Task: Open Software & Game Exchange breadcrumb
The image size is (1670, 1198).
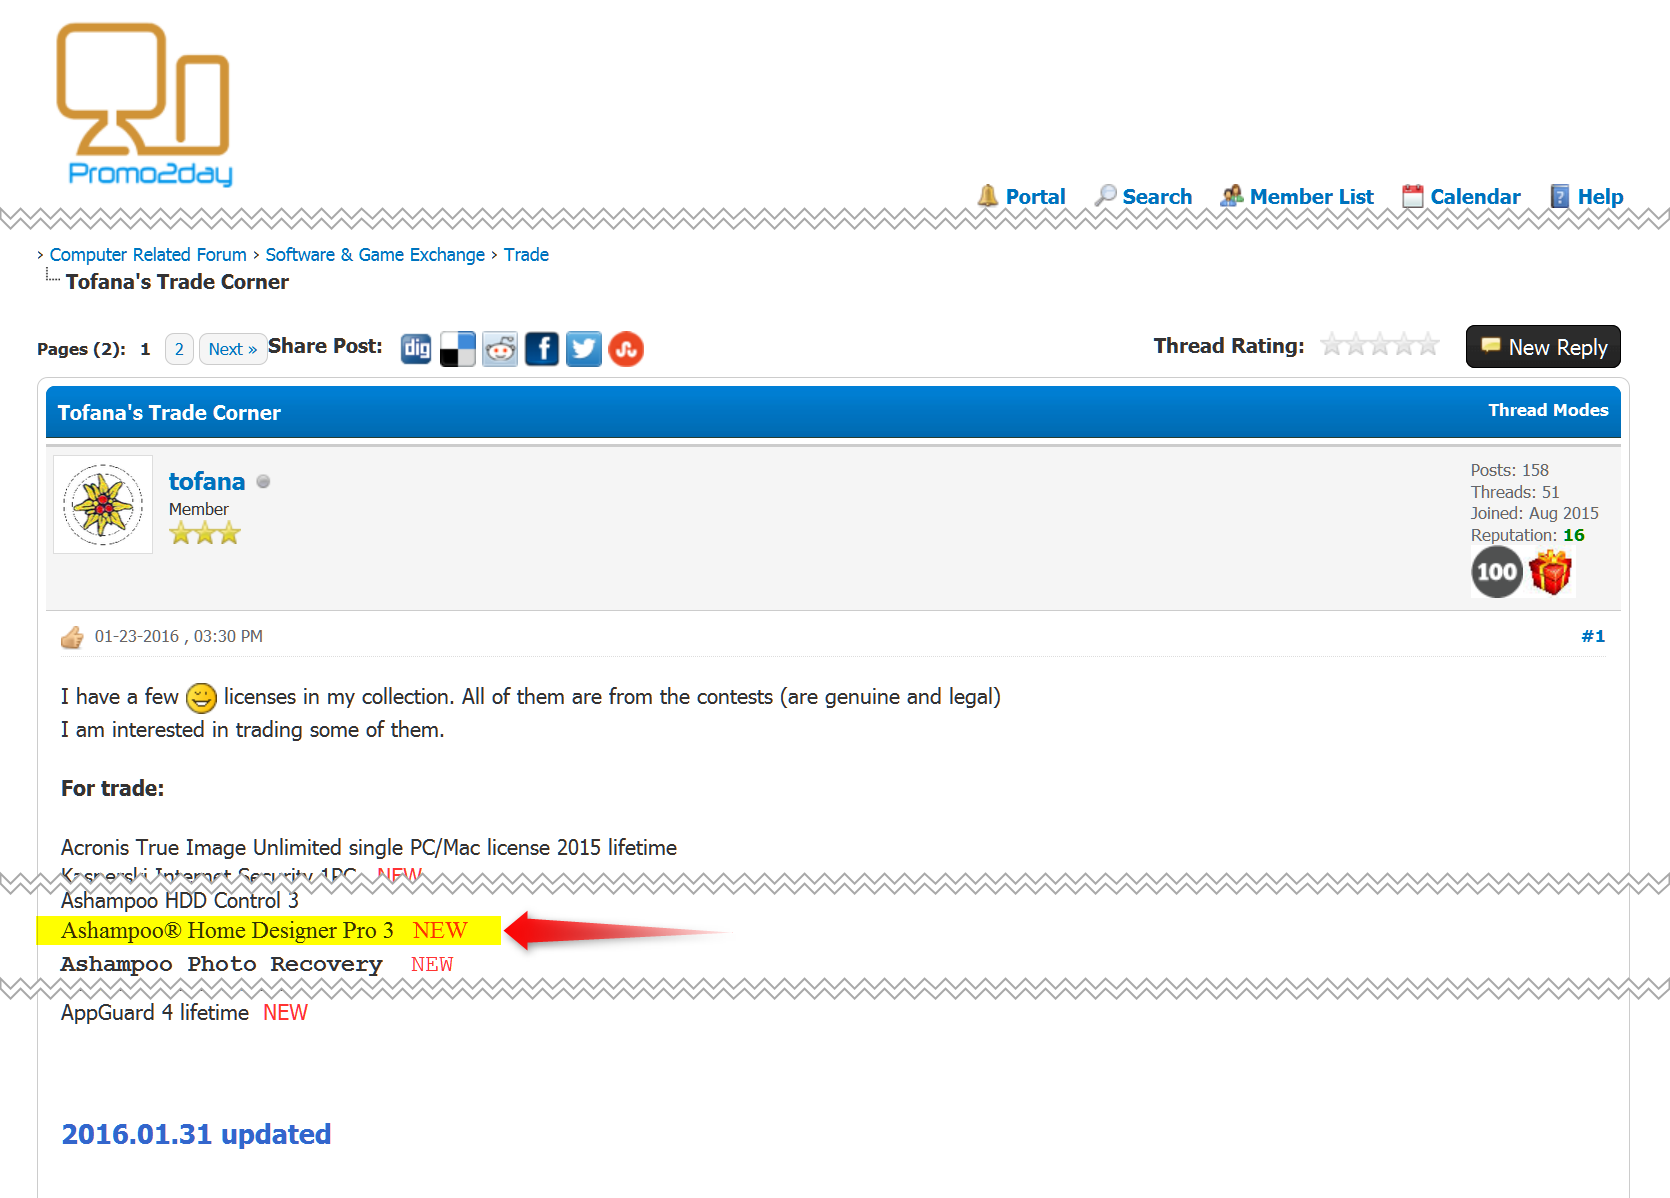Action: click(375, 255)
